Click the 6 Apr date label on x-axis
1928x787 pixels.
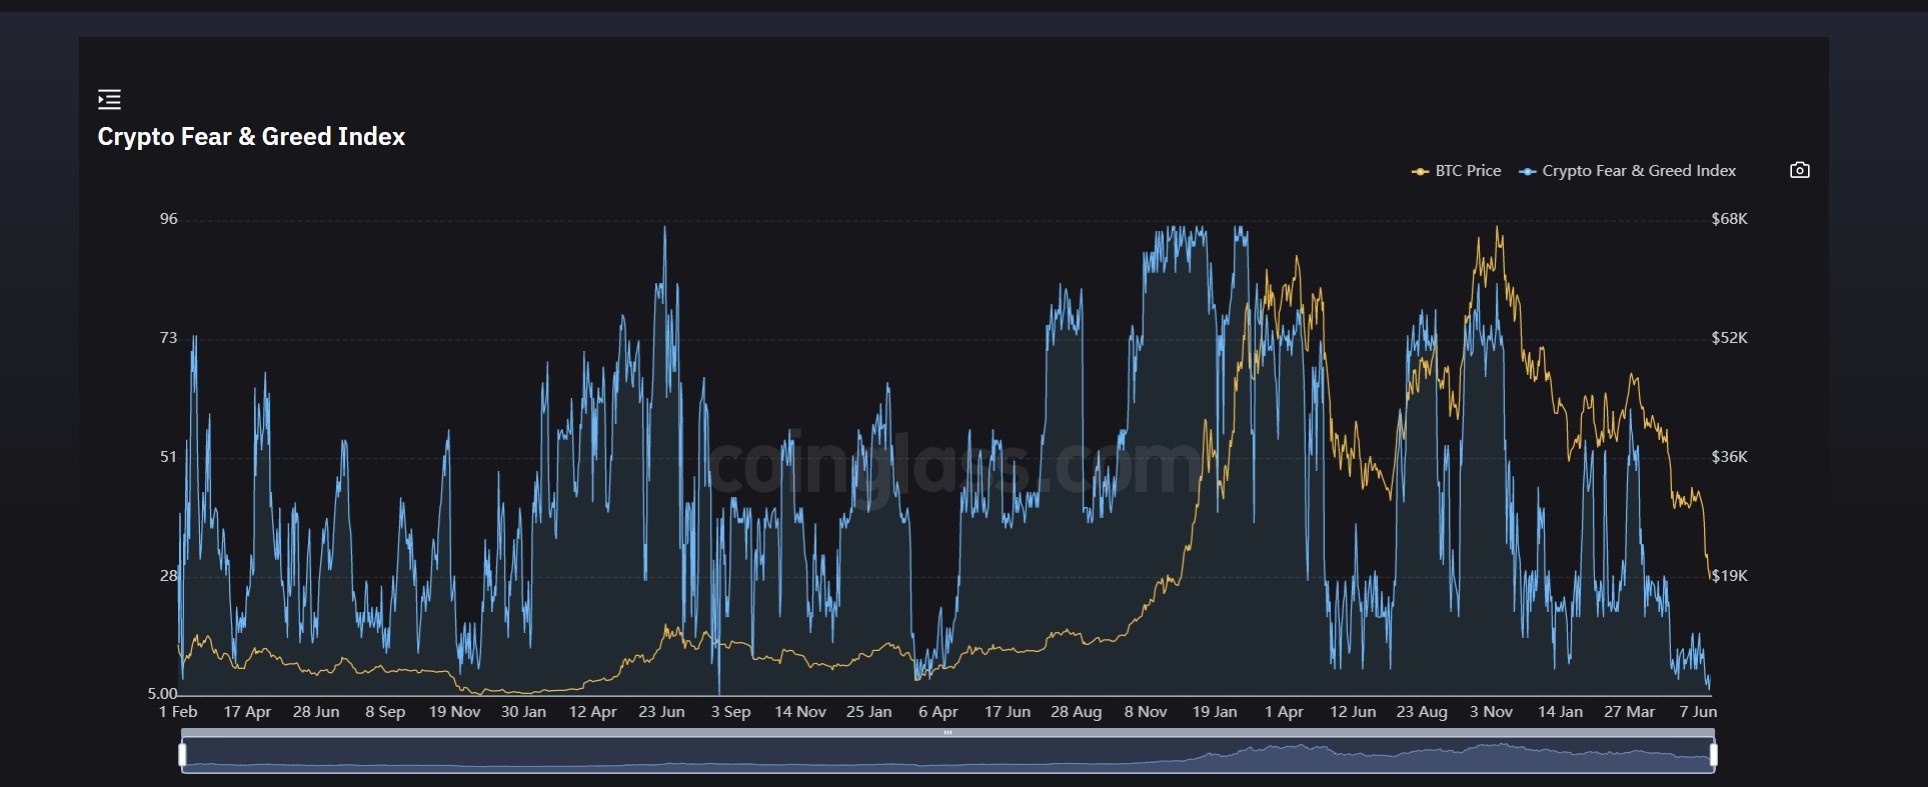click(938, 712)
